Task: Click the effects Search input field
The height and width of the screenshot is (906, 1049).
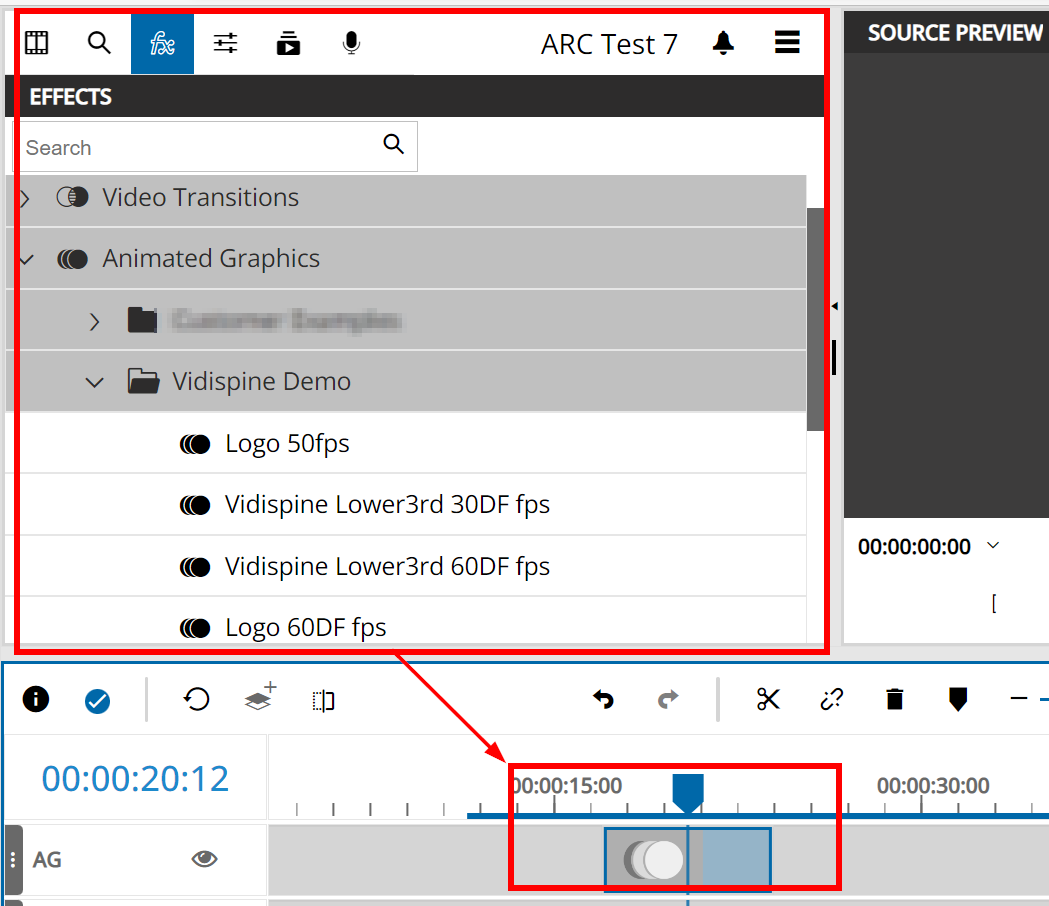Action: (x=200, y=148)
